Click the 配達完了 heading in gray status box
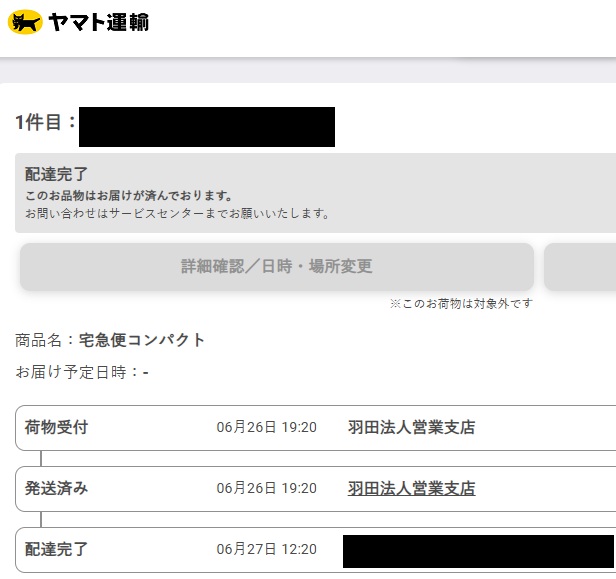 tap(56, 174)
